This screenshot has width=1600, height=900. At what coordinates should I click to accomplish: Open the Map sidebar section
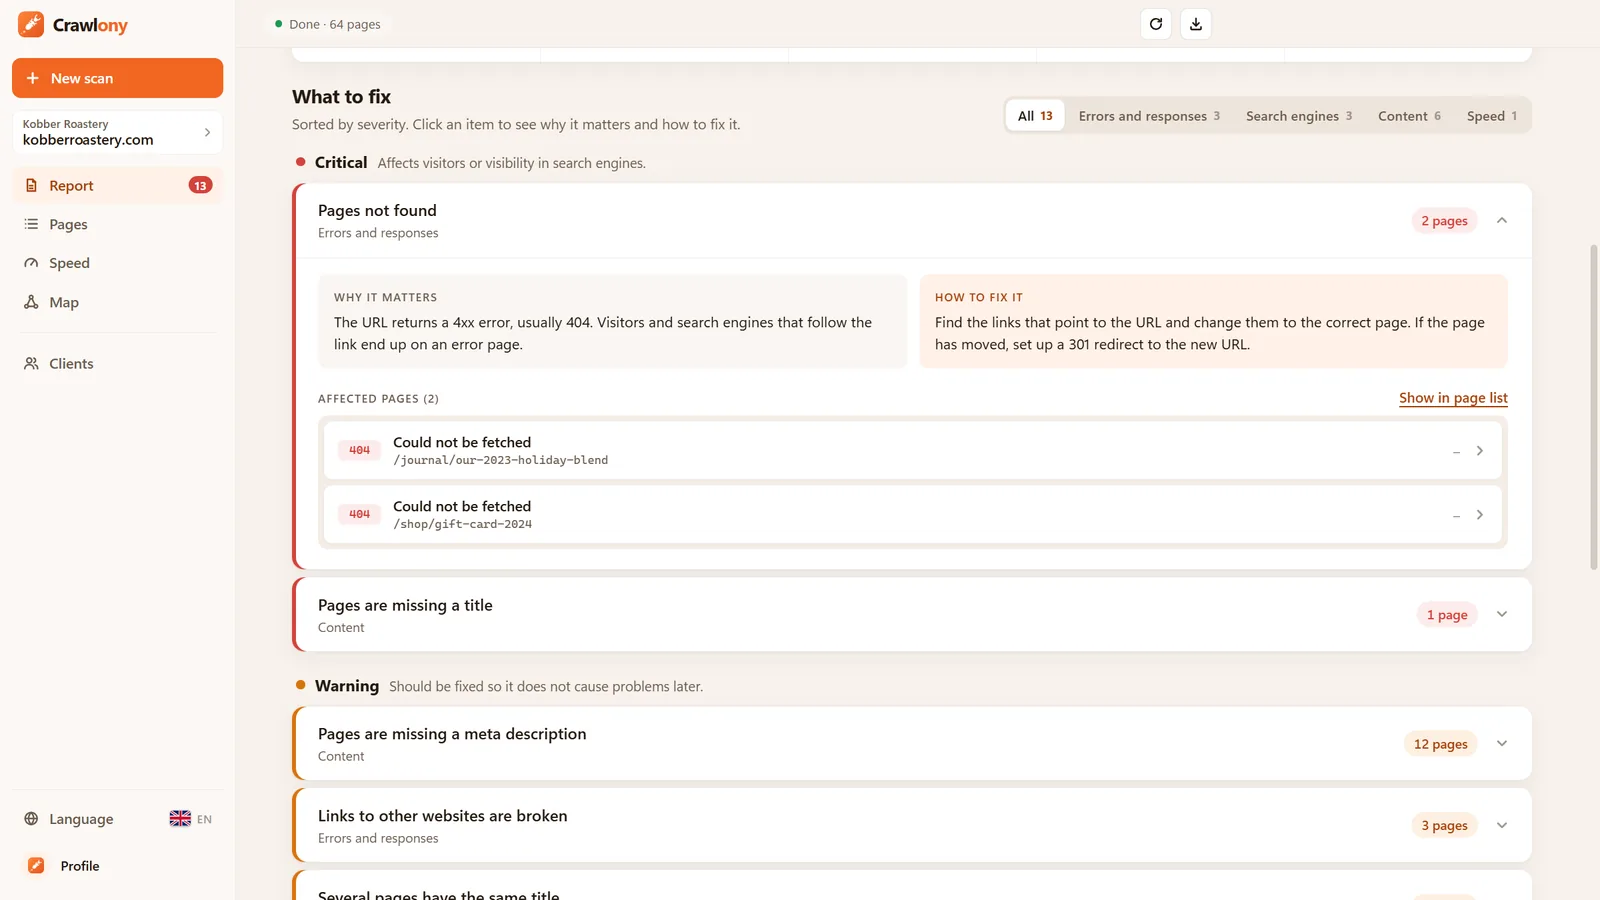(x=117, y=302)
